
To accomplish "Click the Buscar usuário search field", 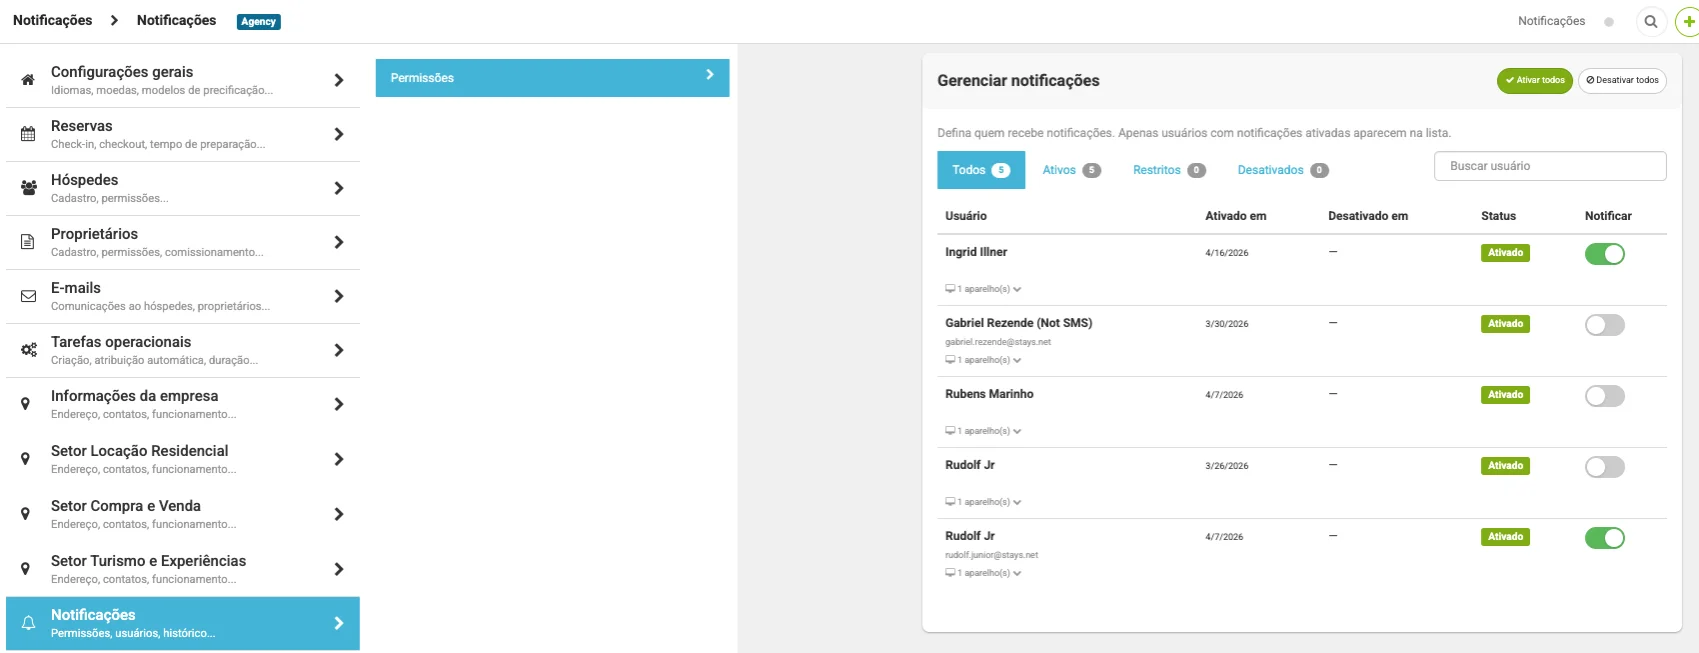I will click(x=1550, y=166).
